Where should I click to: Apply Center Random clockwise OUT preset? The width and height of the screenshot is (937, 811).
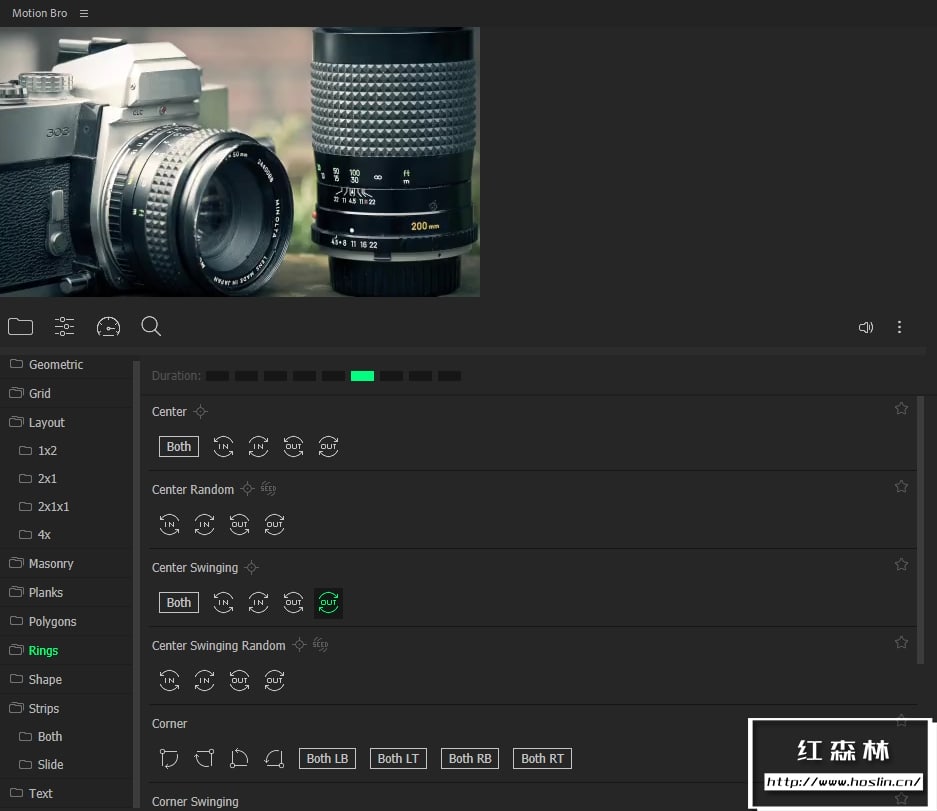(x=274, y=525)
